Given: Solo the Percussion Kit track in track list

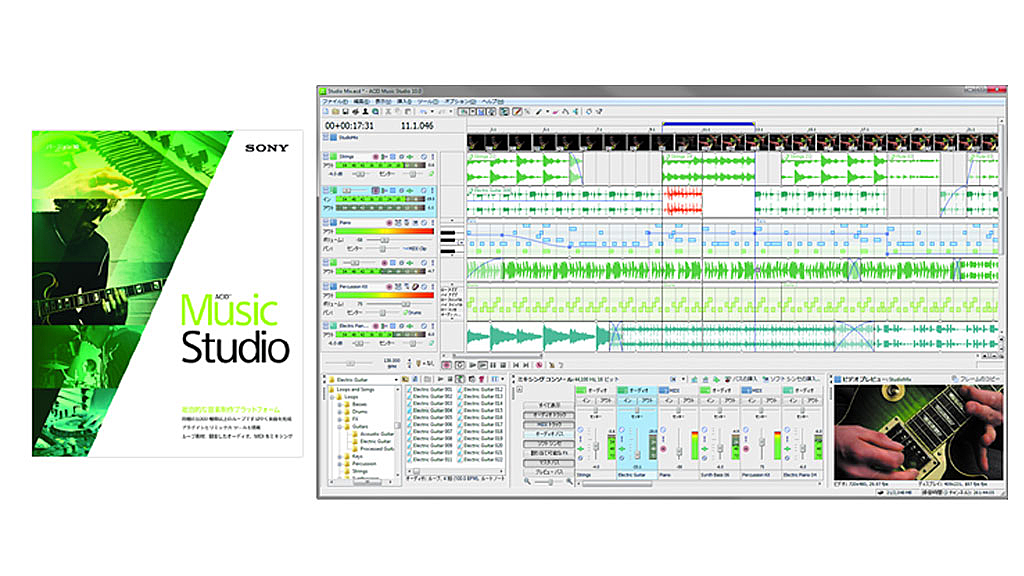Looking at the screenshot, I should coord(432,287).
